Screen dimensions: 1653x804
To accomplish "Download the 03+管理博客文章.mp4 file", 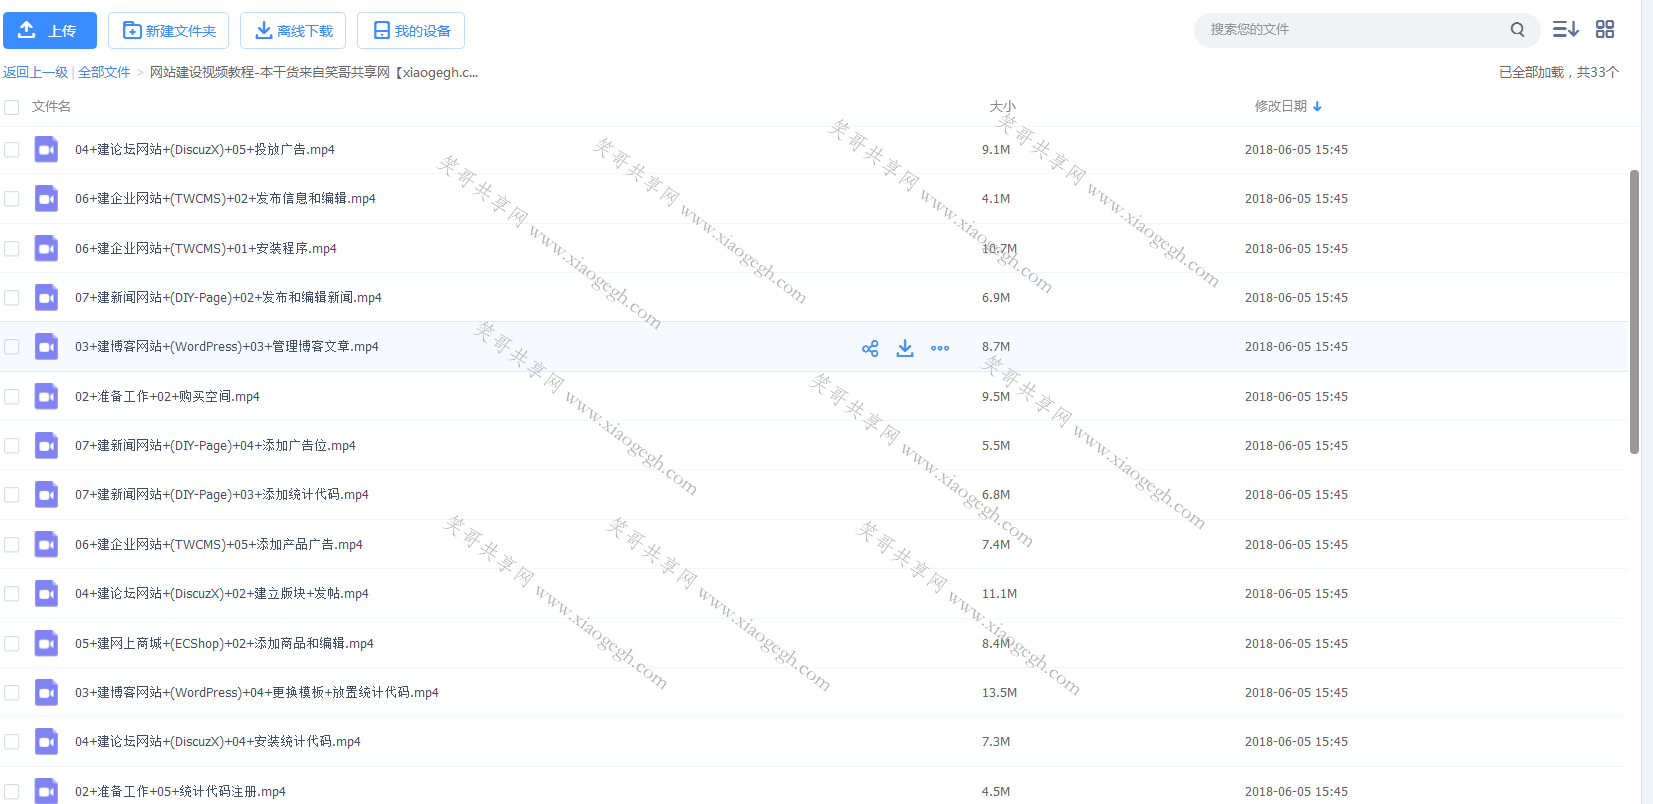I will [x=905, y=348].
